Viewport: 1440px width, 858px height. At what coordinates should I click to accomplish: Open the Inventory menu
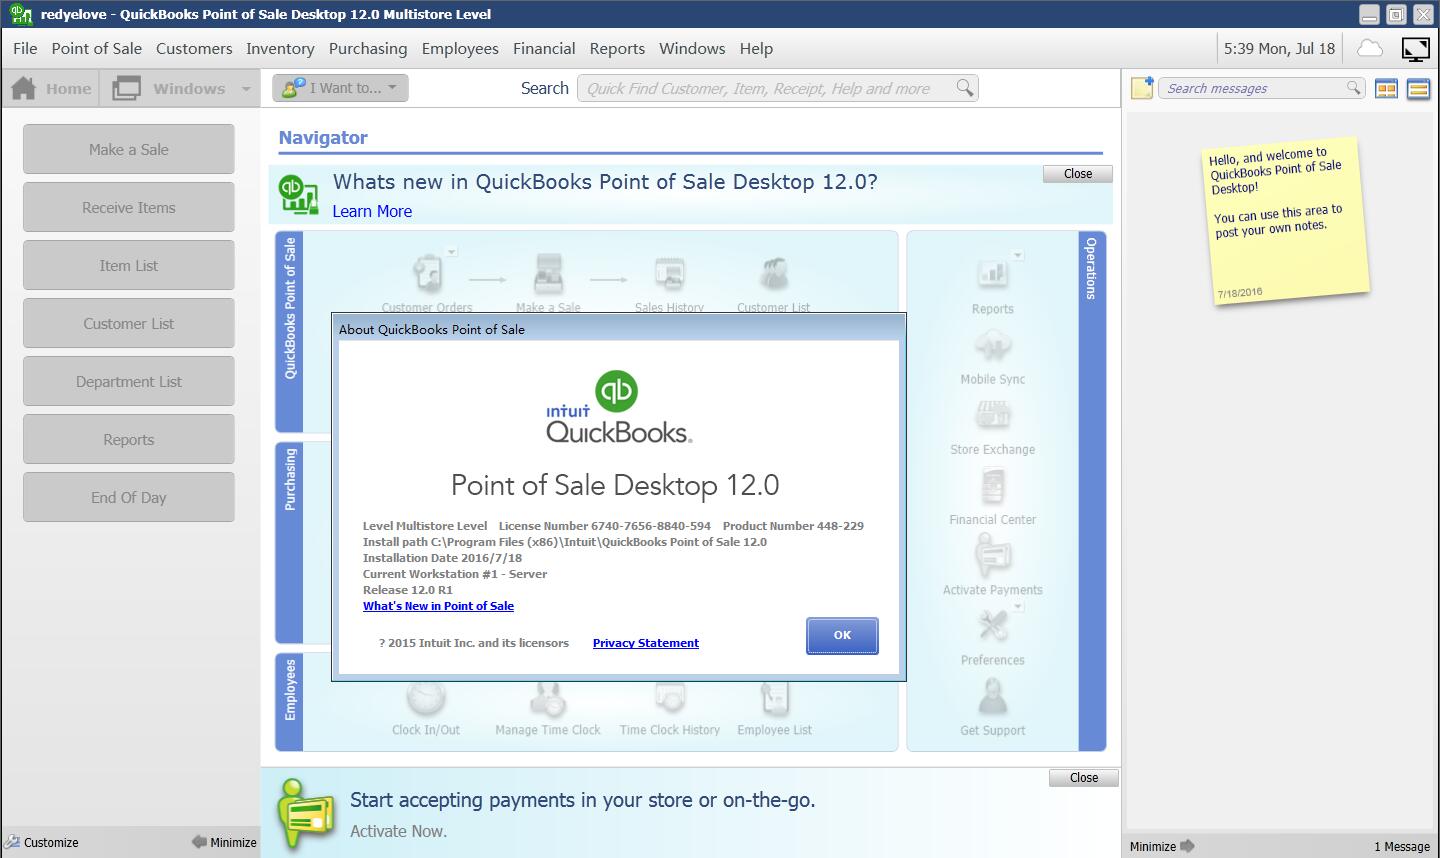pyautogui.click(x=280, y=48)
